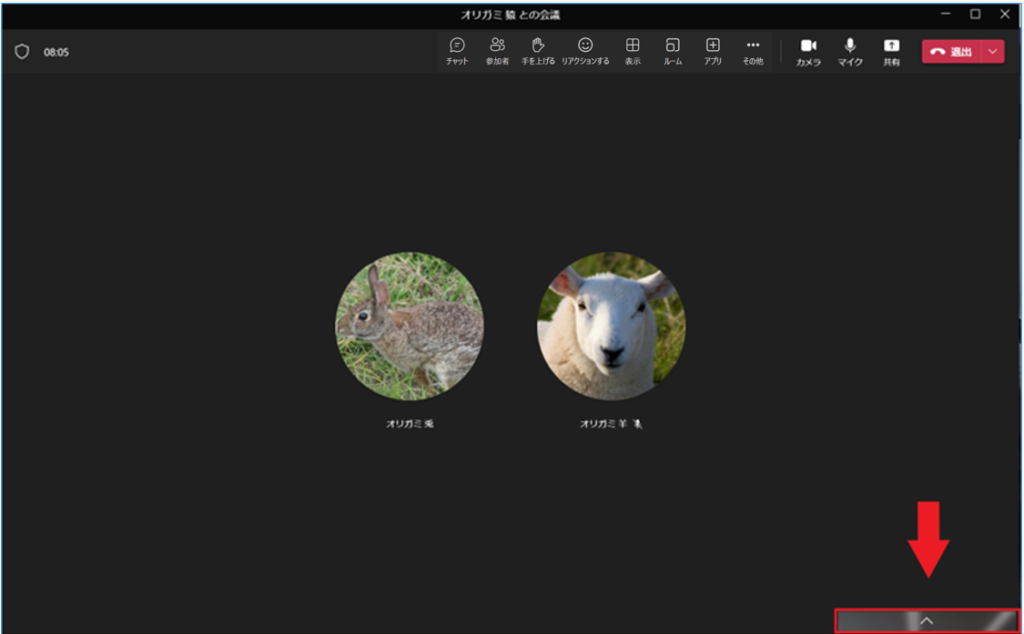Share your screen with 共有 icon

coord(891,51)
